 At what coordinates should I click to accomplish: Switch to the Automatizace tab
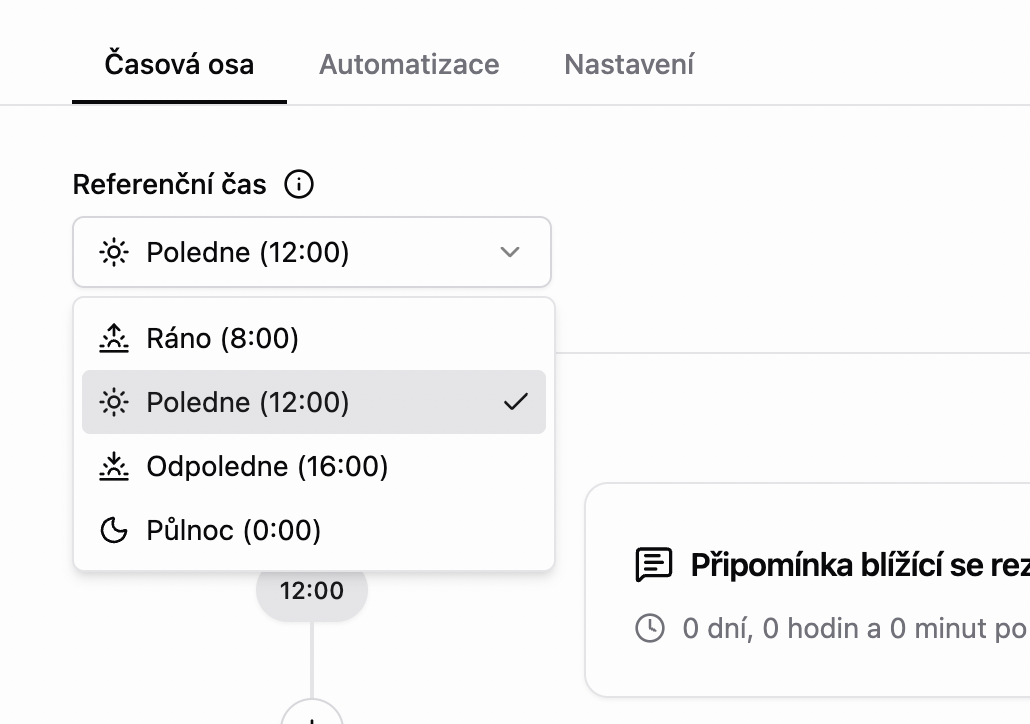409,64
